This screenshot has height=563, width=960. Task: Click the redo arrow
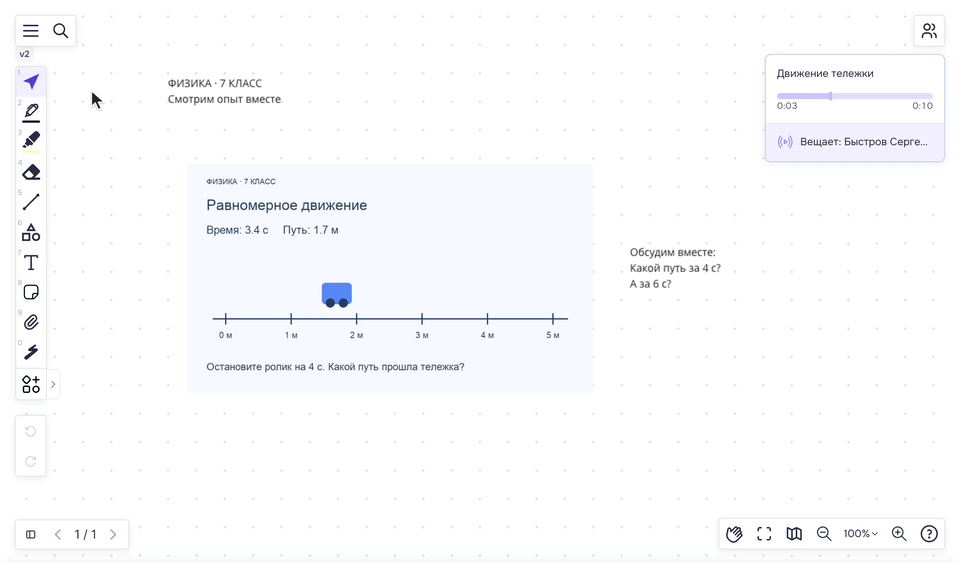[31, 461]
